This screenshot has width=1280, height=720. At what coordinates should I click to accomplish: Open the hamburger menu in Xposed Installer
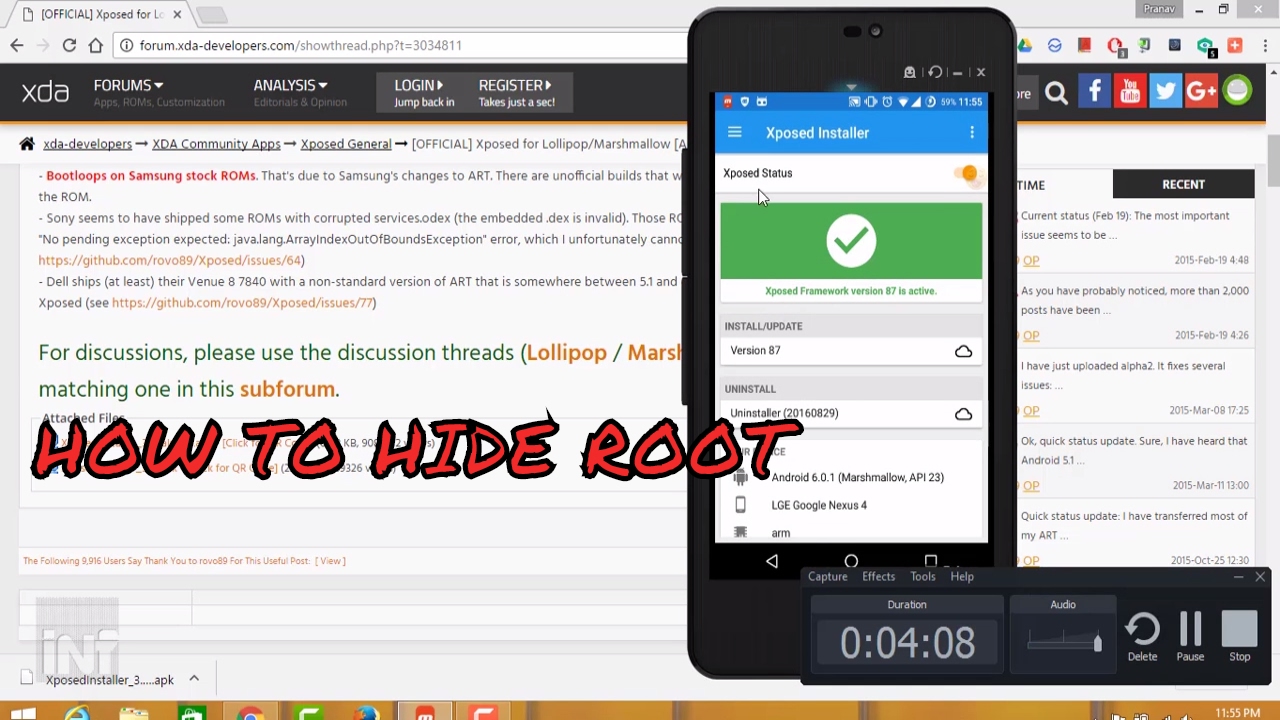[735, 132]
